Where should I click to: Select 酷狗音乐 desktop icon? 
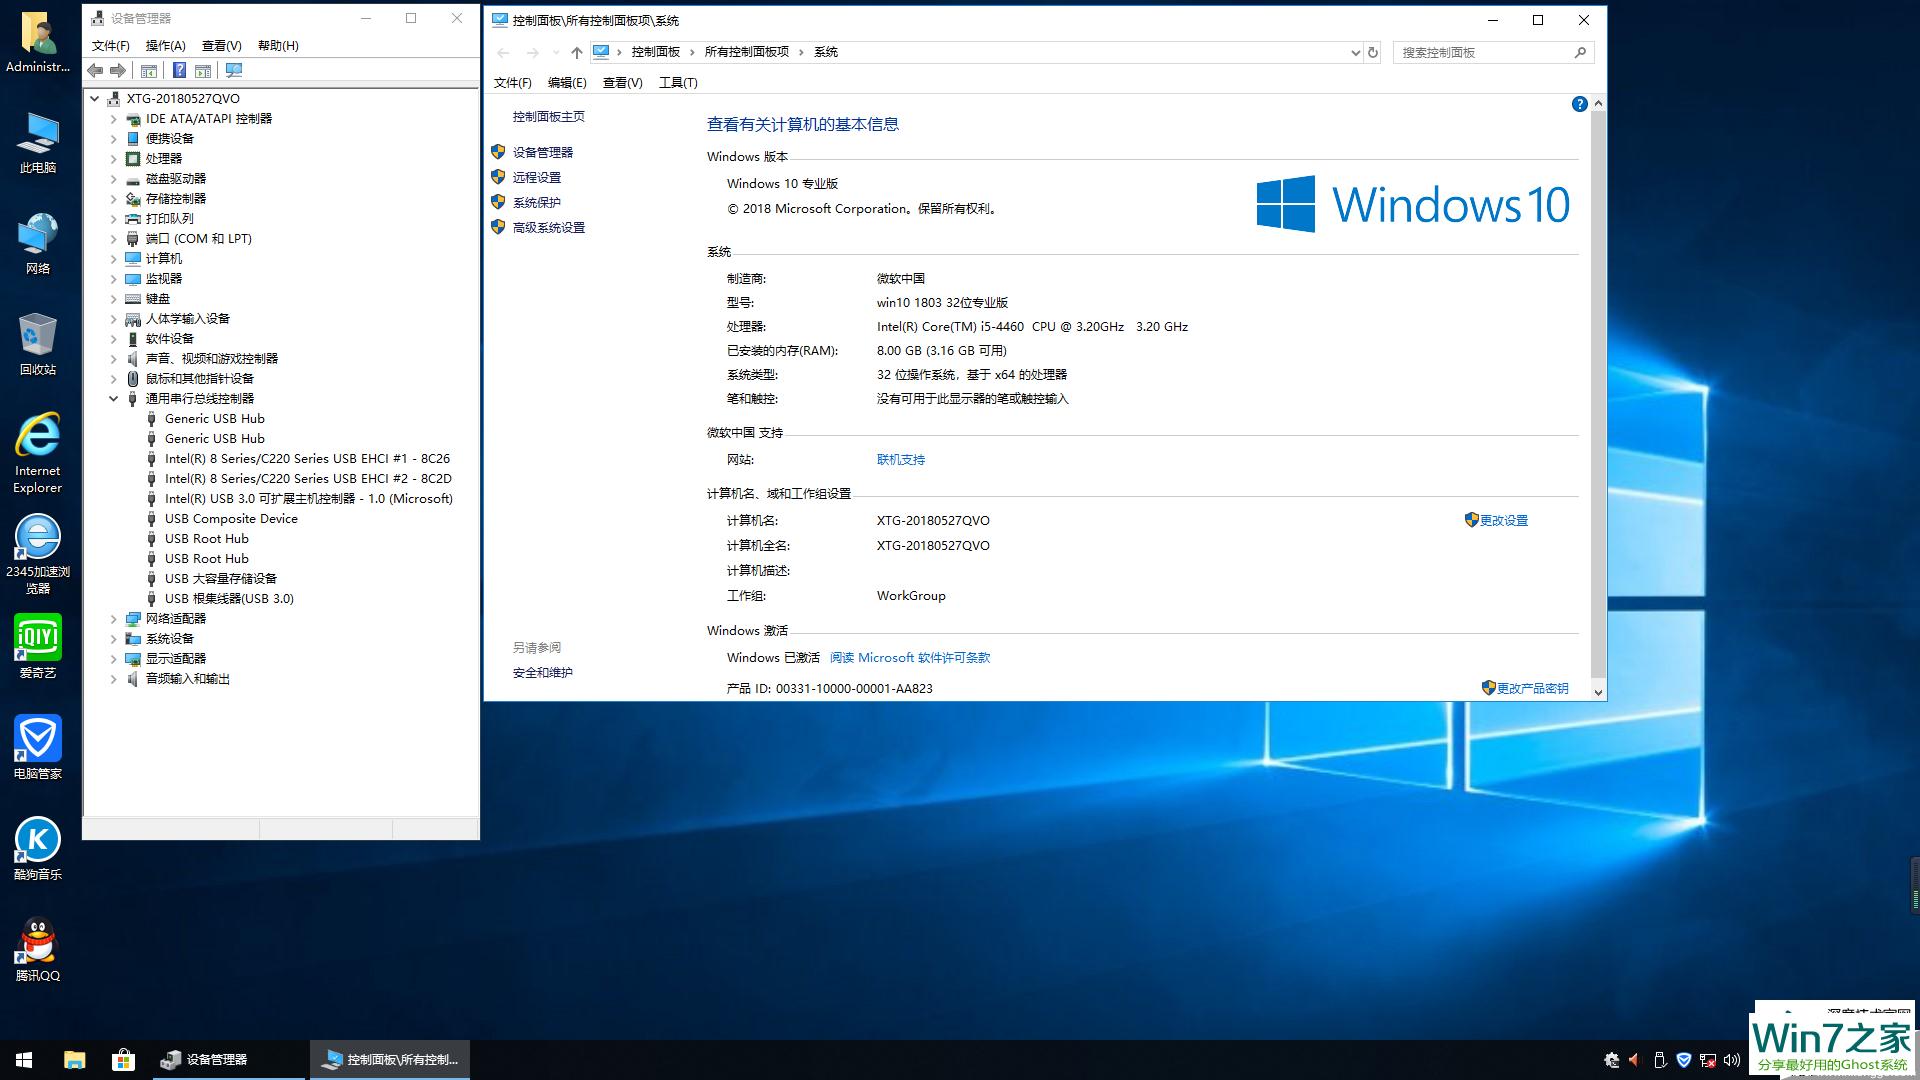pyautogui.click(x=38, y=848)
